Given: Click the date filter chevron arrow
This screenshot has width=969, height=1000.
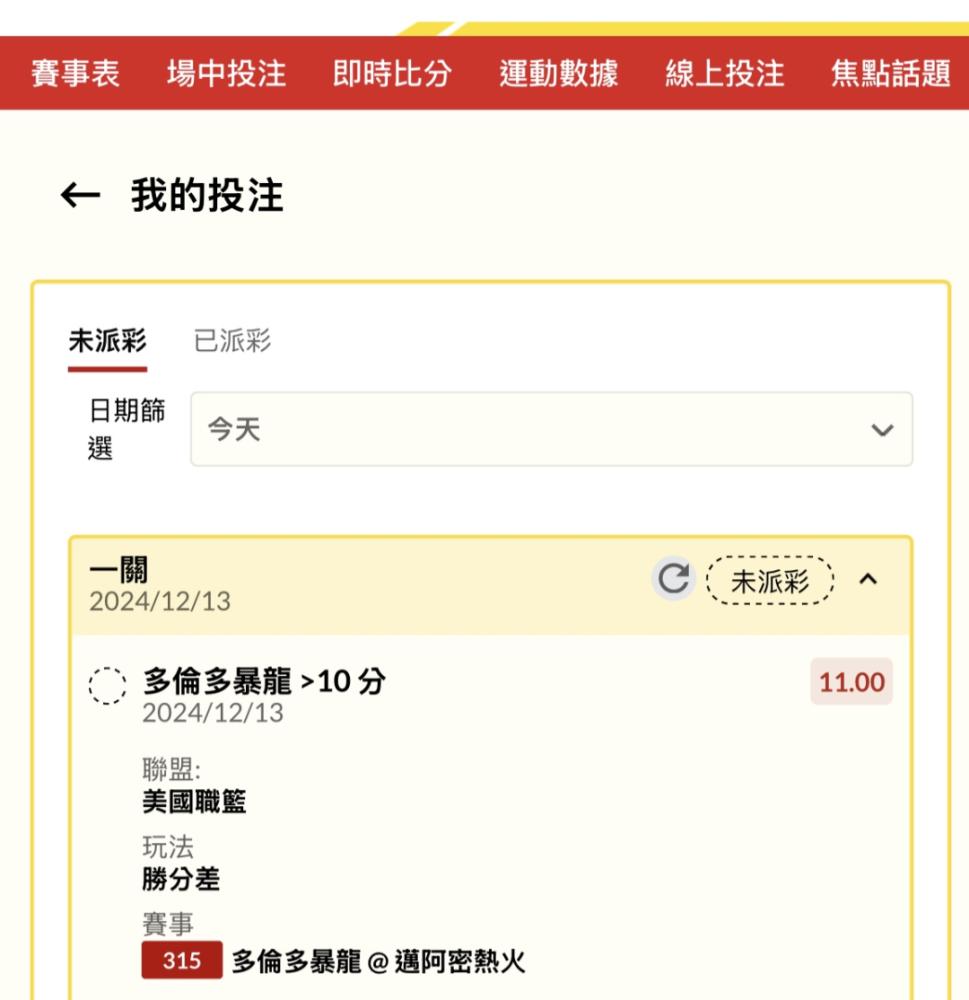Looking at the screenshot, I should click(882, 430).
